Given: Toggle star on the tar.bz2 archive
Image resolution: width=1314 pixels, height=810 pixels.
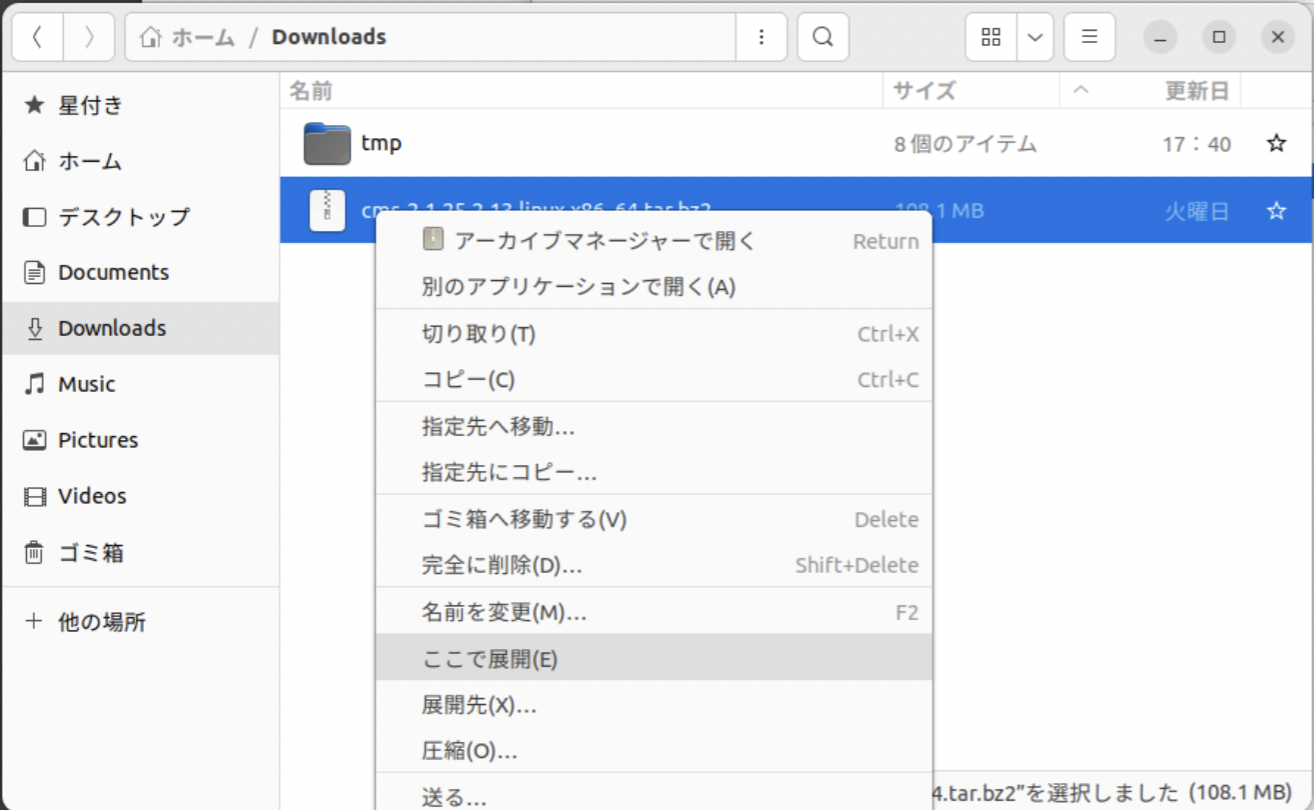Looking at the screenshot, I should click(1276, 211).
